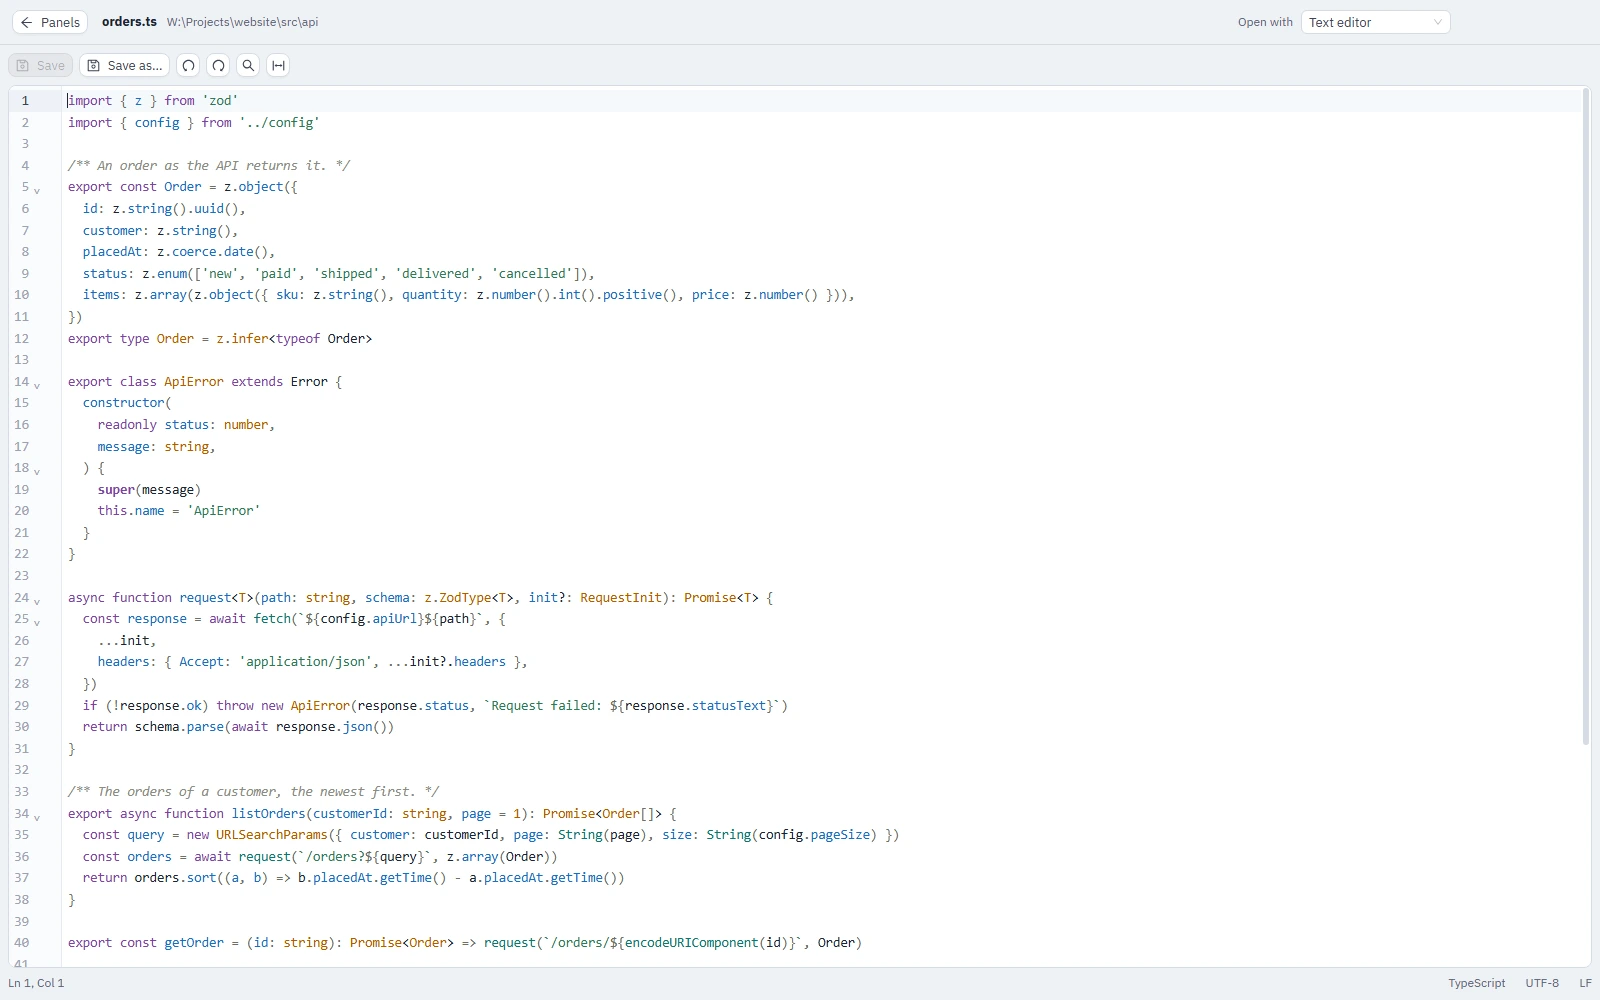Click the Ln 1, Col 1 cursor position

(36, 983)
